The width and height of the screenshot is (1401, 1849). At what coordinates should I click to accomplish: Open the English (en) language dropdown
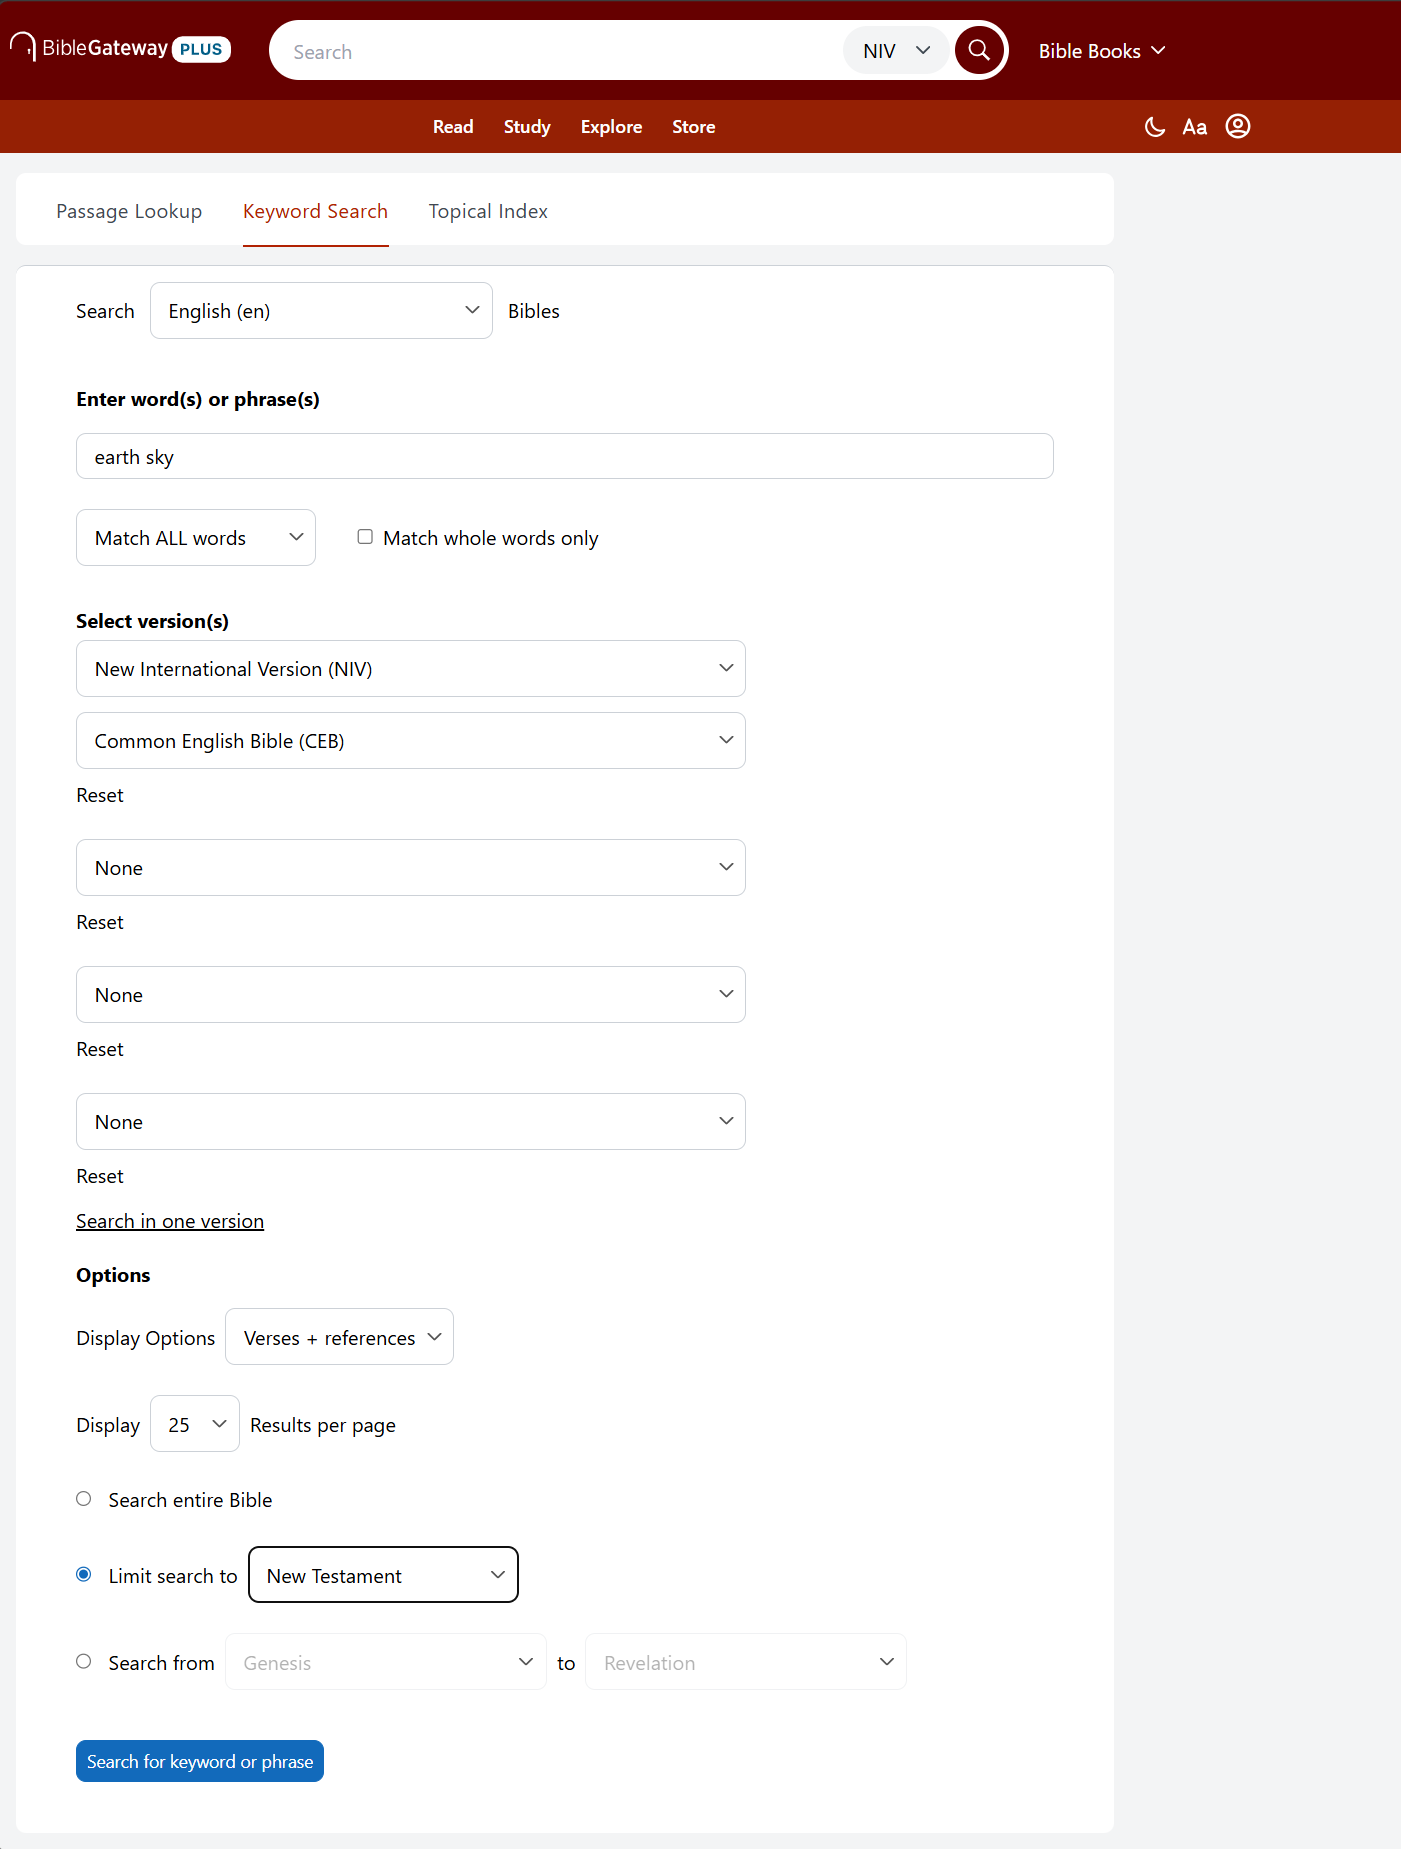[x=321, y=311]
